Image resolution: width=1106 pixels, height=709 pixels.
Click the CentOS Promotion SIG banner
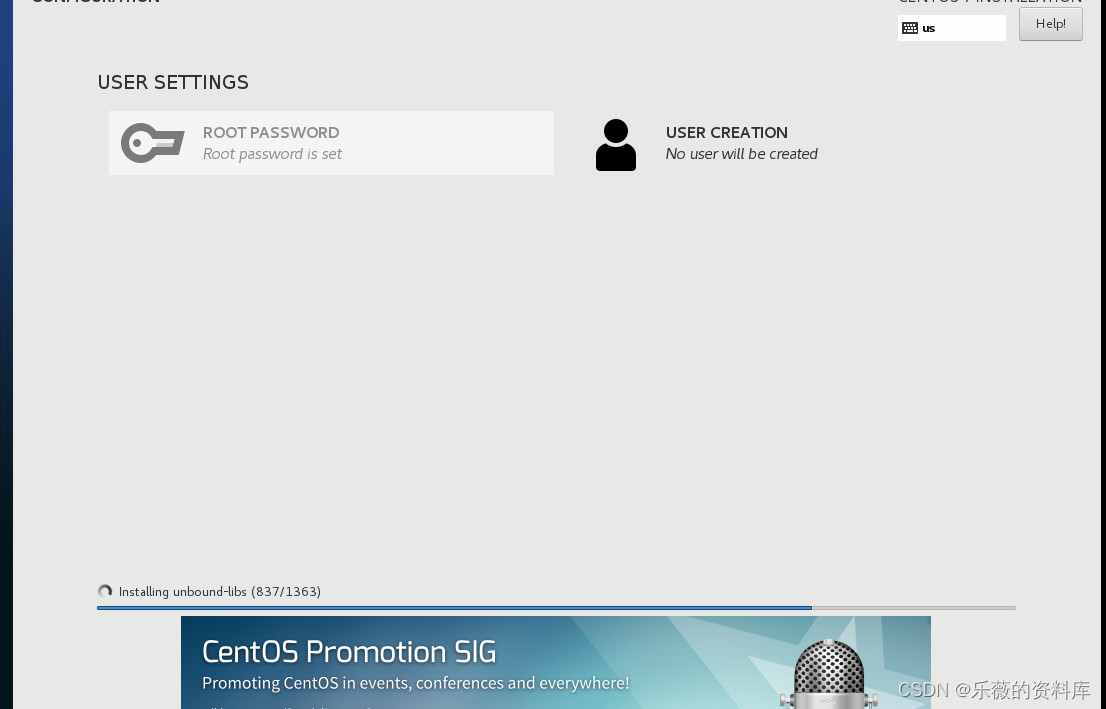point(556,662)
